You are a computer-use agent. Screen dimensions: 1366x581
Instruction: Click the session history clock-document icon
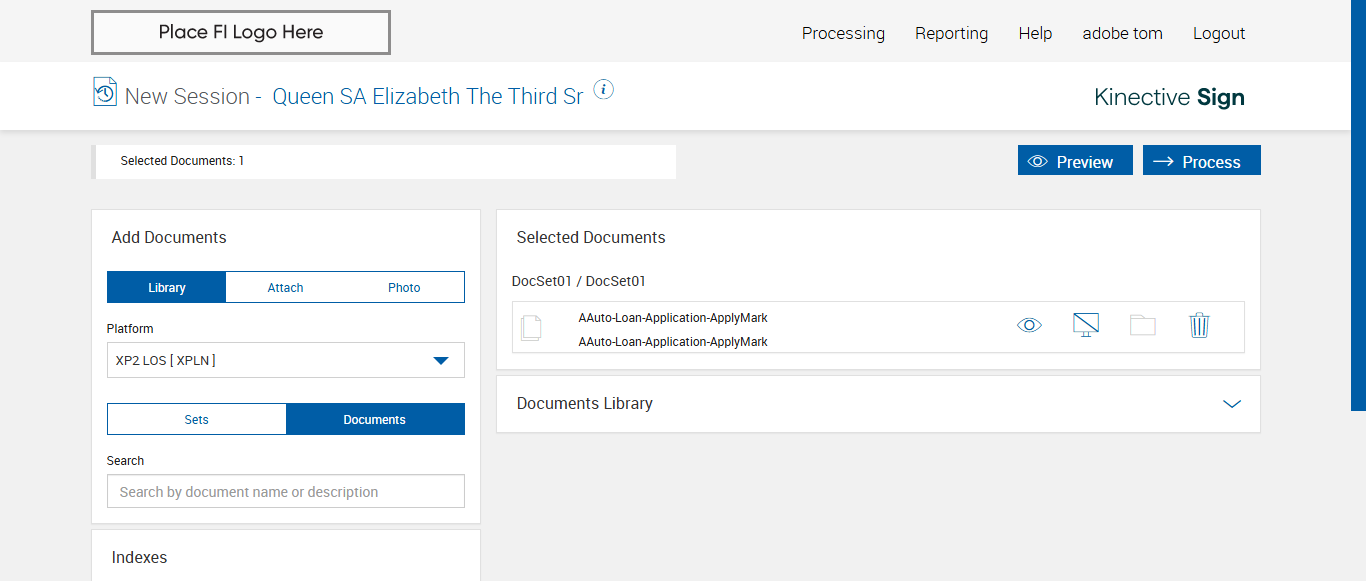[104, 92]
